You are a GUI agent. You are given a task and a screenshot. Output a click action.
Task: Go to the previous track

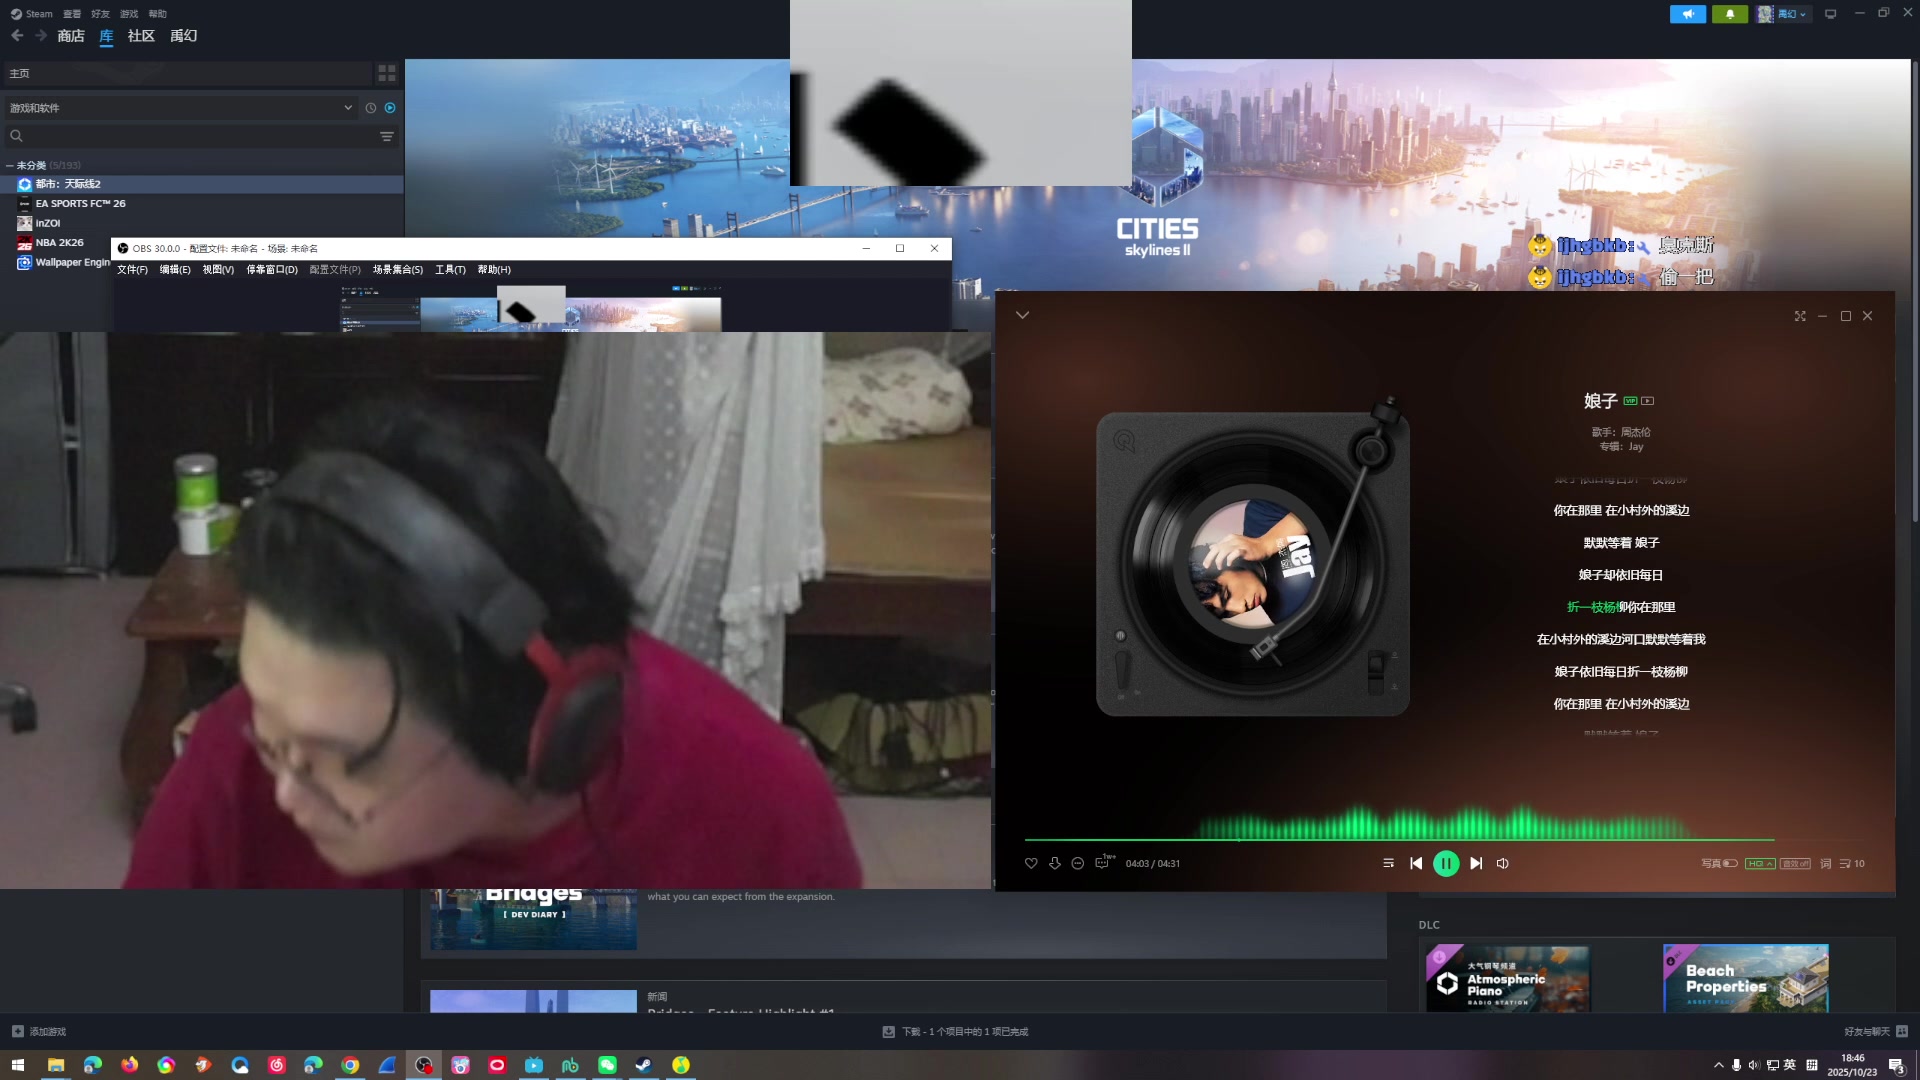[x=1416, y=863]
